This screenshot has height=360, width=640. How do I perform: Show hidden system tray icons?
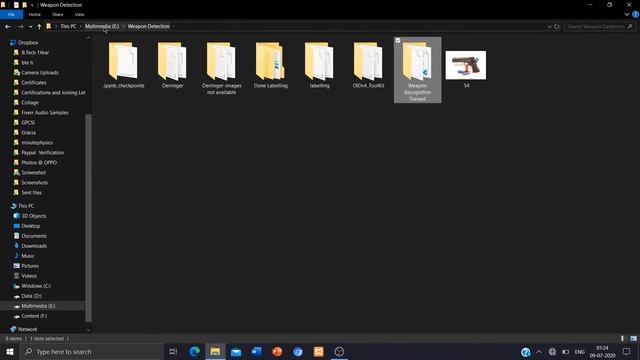539,351
